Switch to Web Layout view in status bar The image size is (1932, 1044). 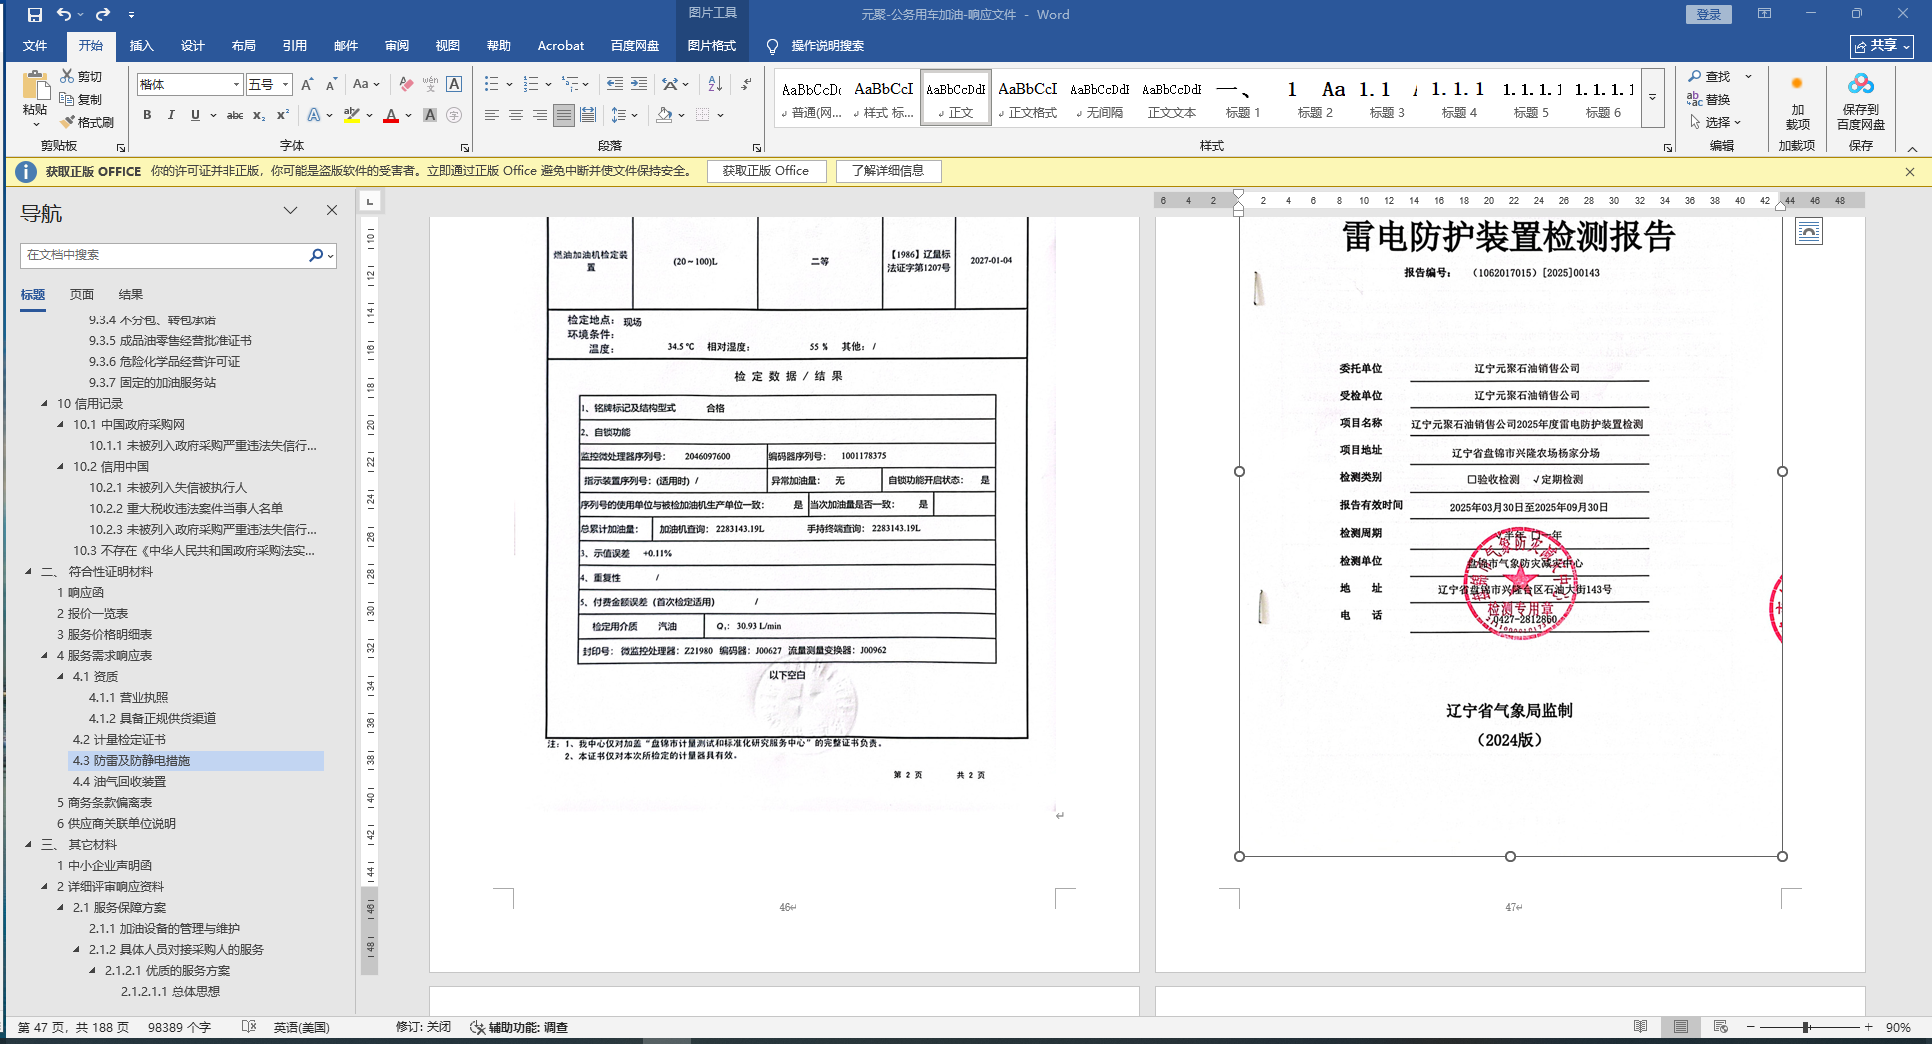[1721, 1027]
